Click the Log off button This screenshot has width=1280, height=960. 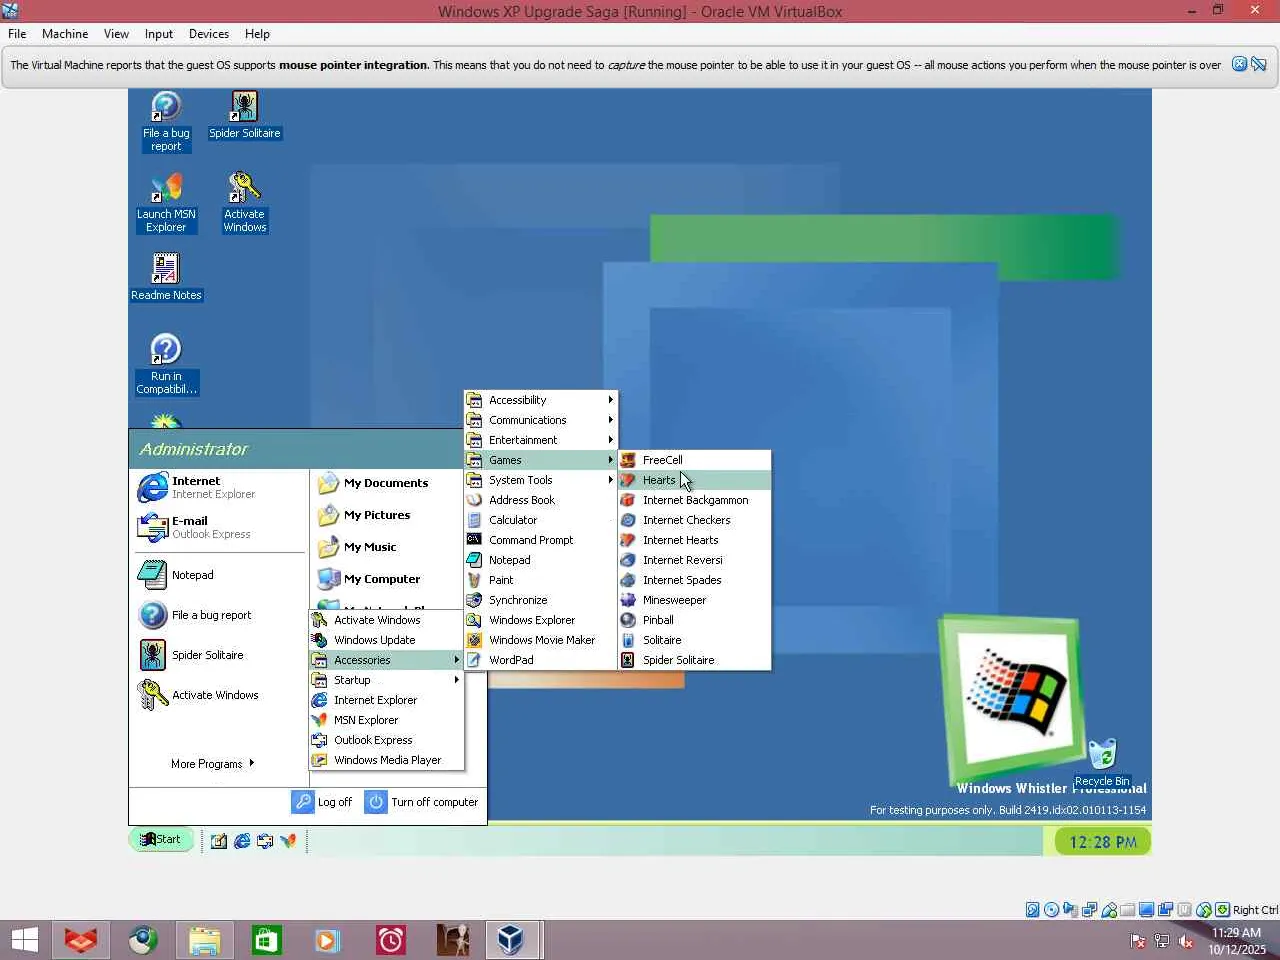(x=322, y=802)
